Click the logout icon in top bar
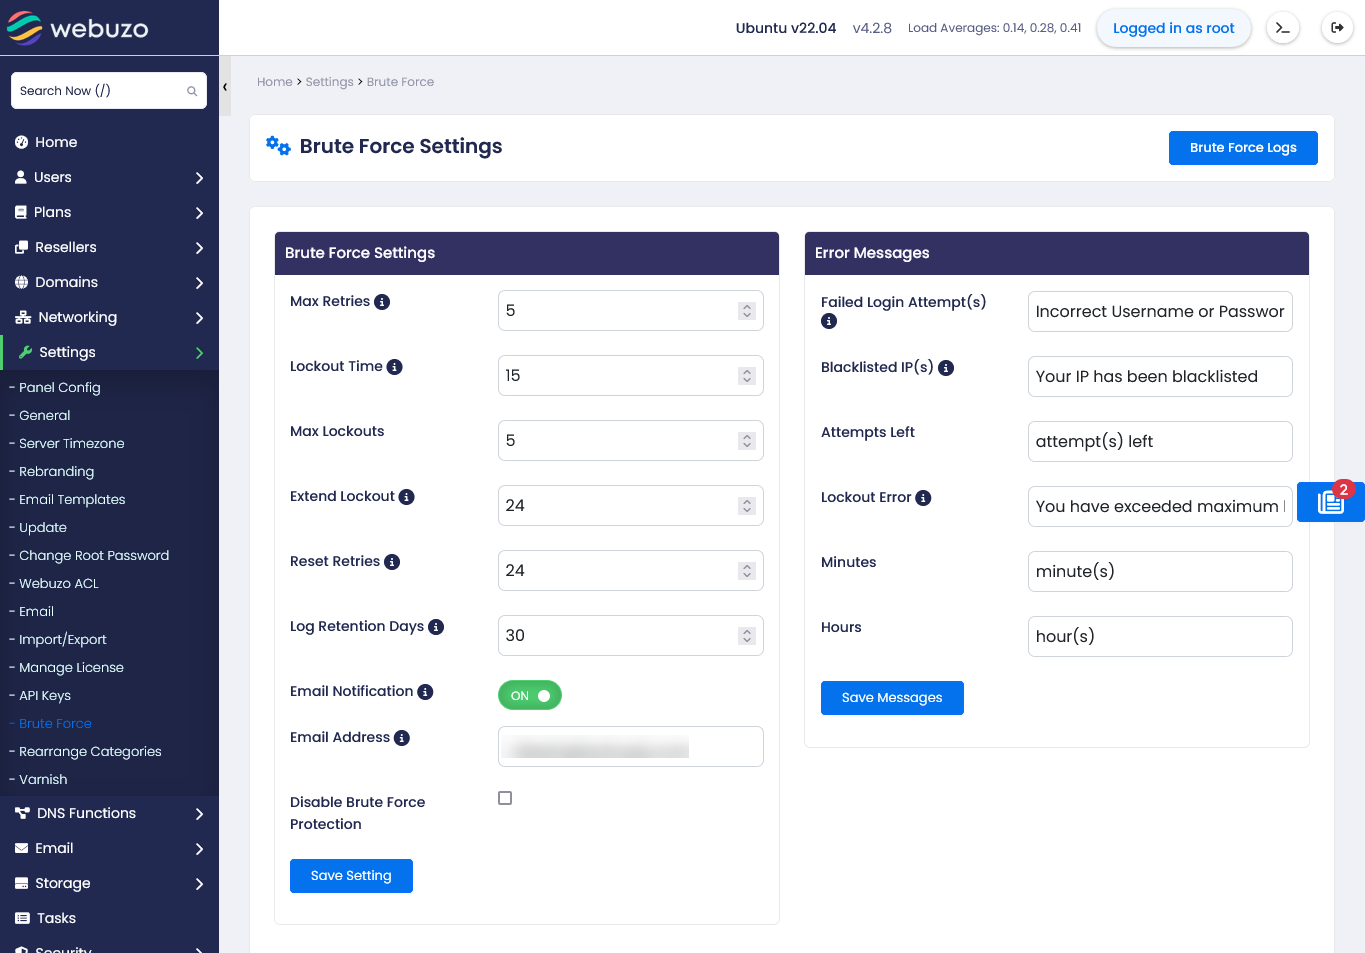 pyautogui.click(x=1337, y=28)
